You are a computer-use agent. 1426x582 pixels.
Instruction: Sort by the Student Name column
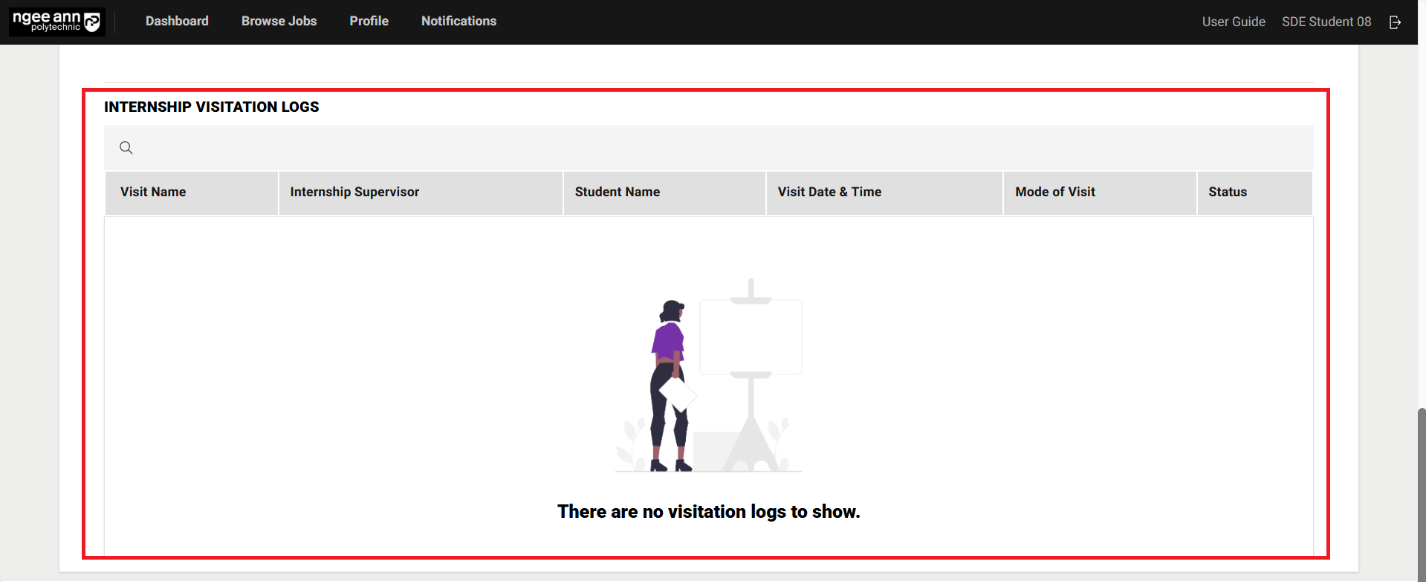pos(617,192)
